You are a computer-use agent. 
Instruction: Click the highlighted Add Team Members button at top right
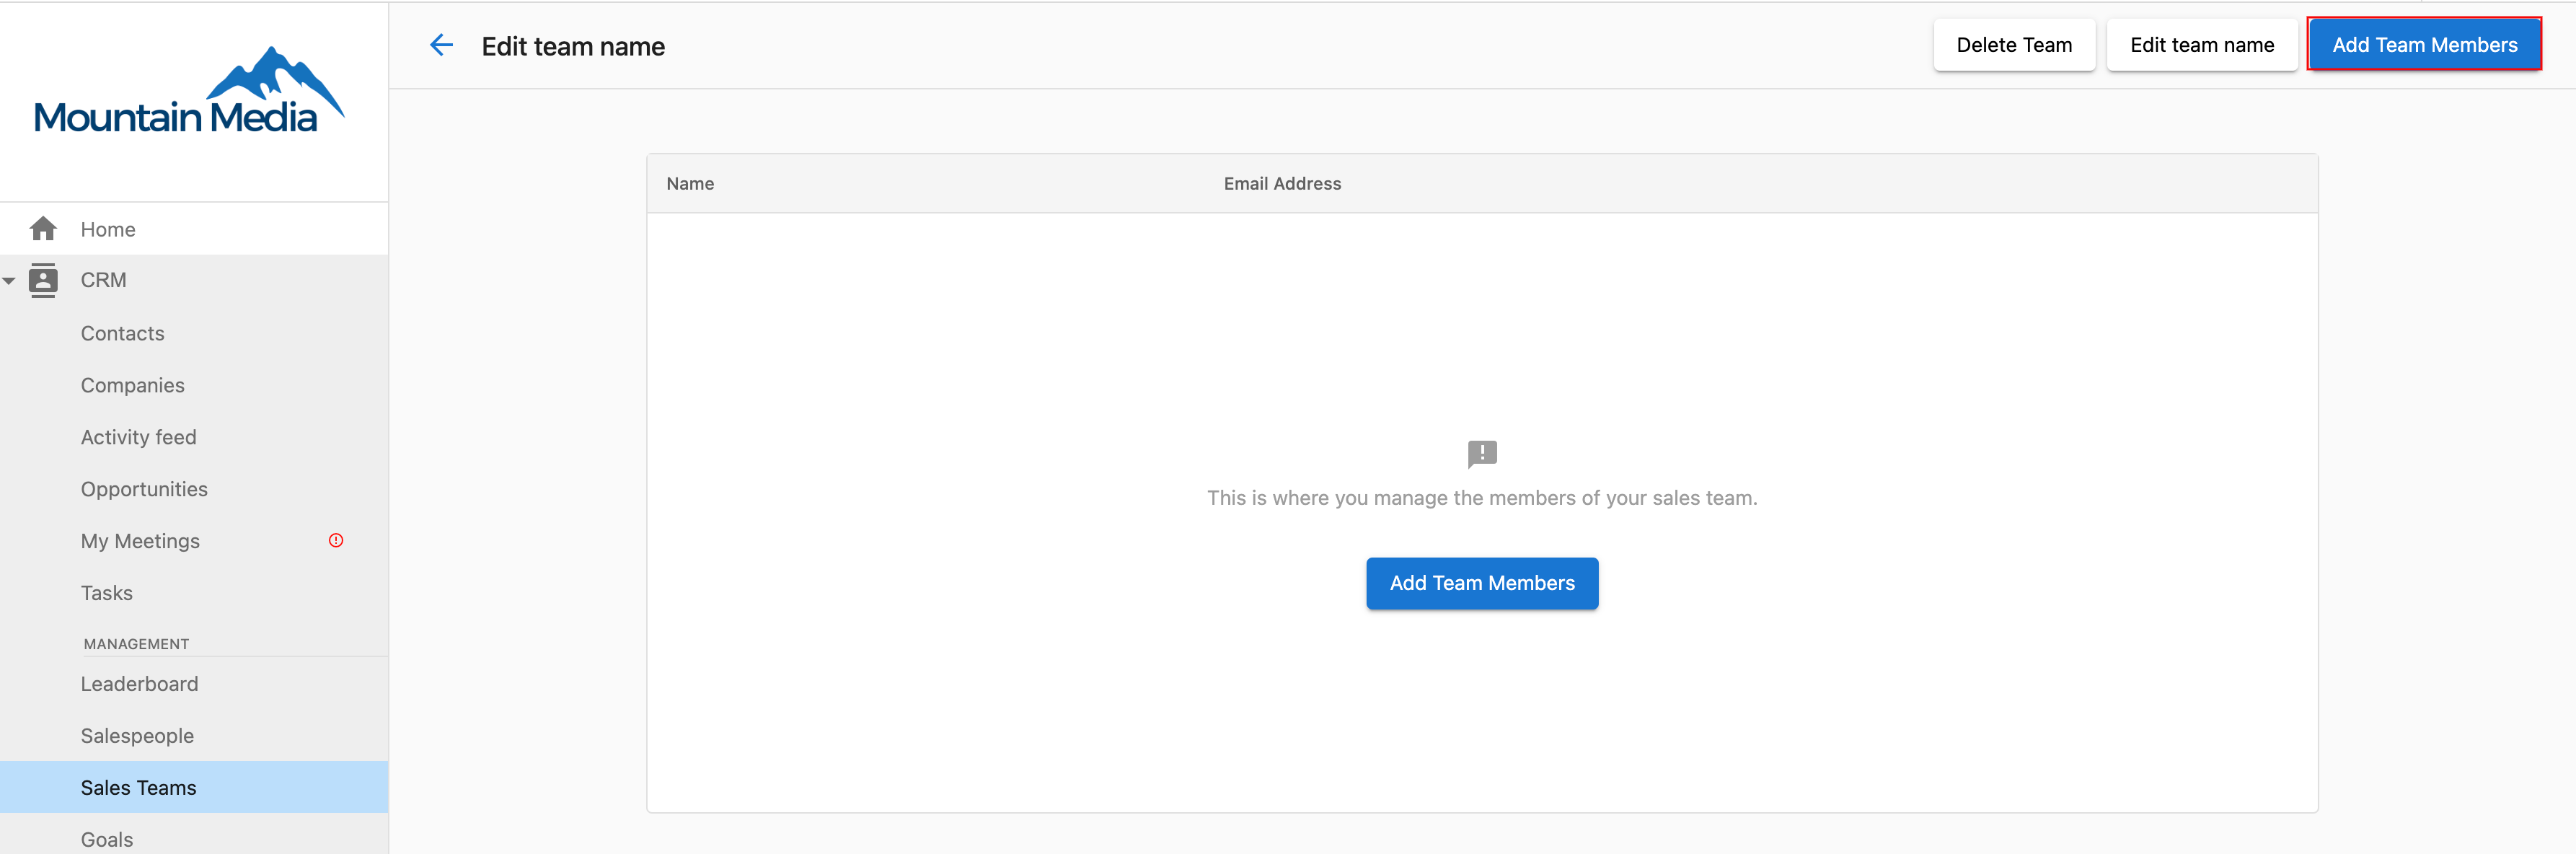pyautogui.click(x=2425, y=44)
